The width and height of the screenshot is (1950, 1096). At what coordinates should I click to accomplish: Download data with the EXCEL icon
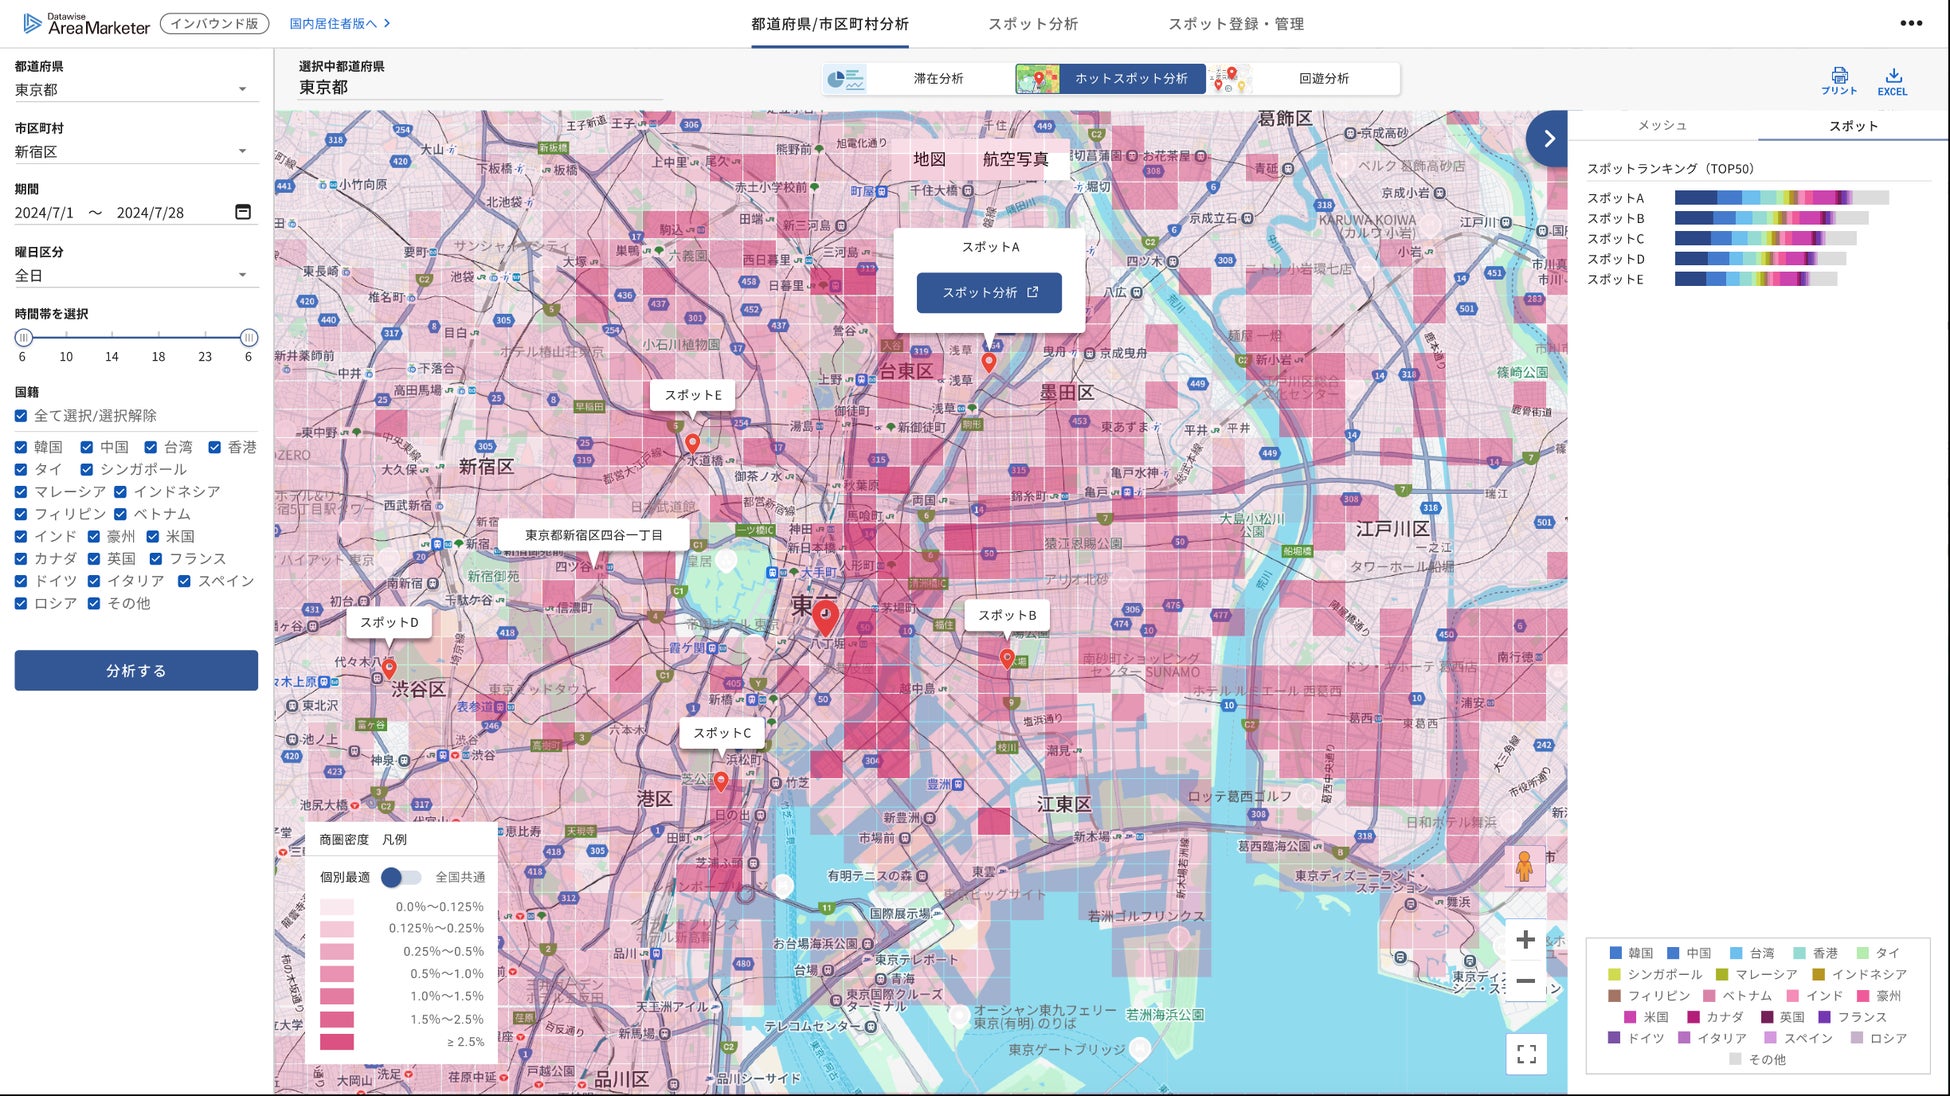[1892, 76]
